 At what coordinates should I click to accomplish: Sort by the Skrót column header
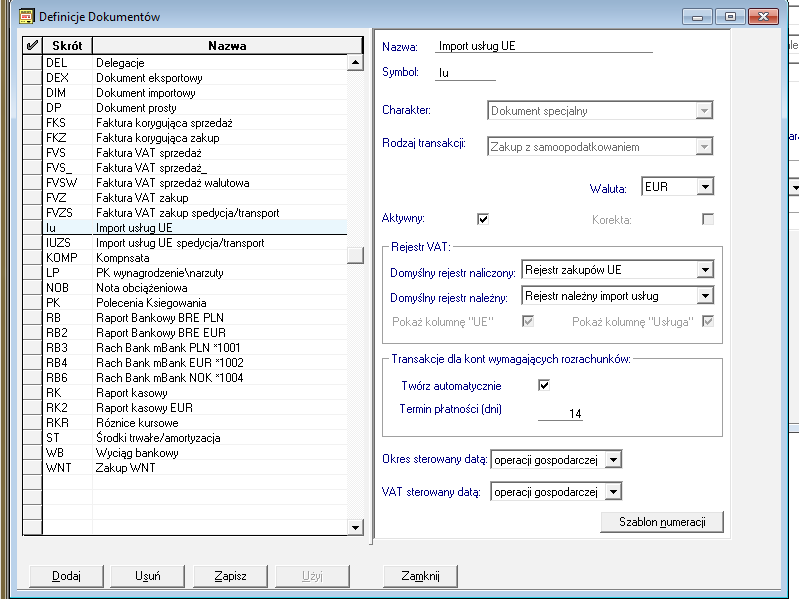67,45
